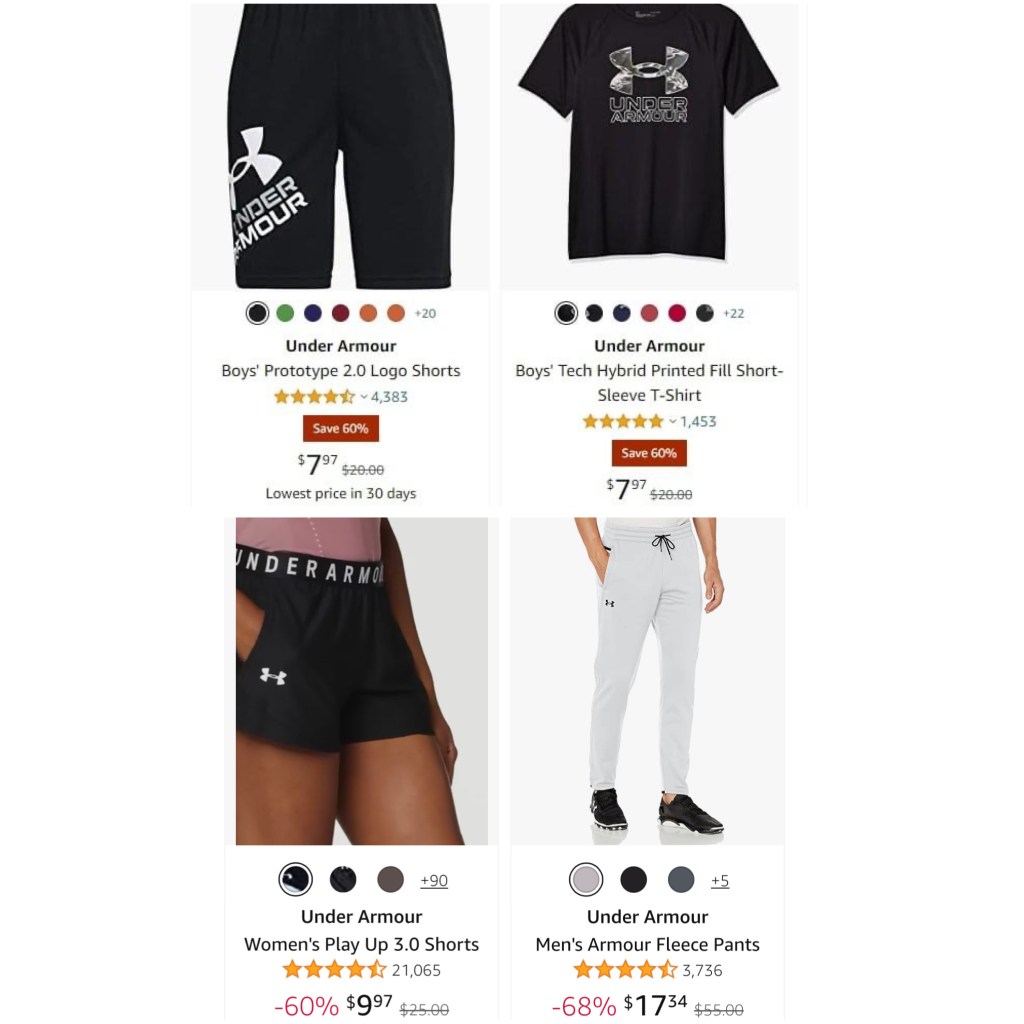Select green swatch for Prototype 2.0 Logo Shorts
The width and height of the screenshot is (1024, 1024).
[285, 313]
